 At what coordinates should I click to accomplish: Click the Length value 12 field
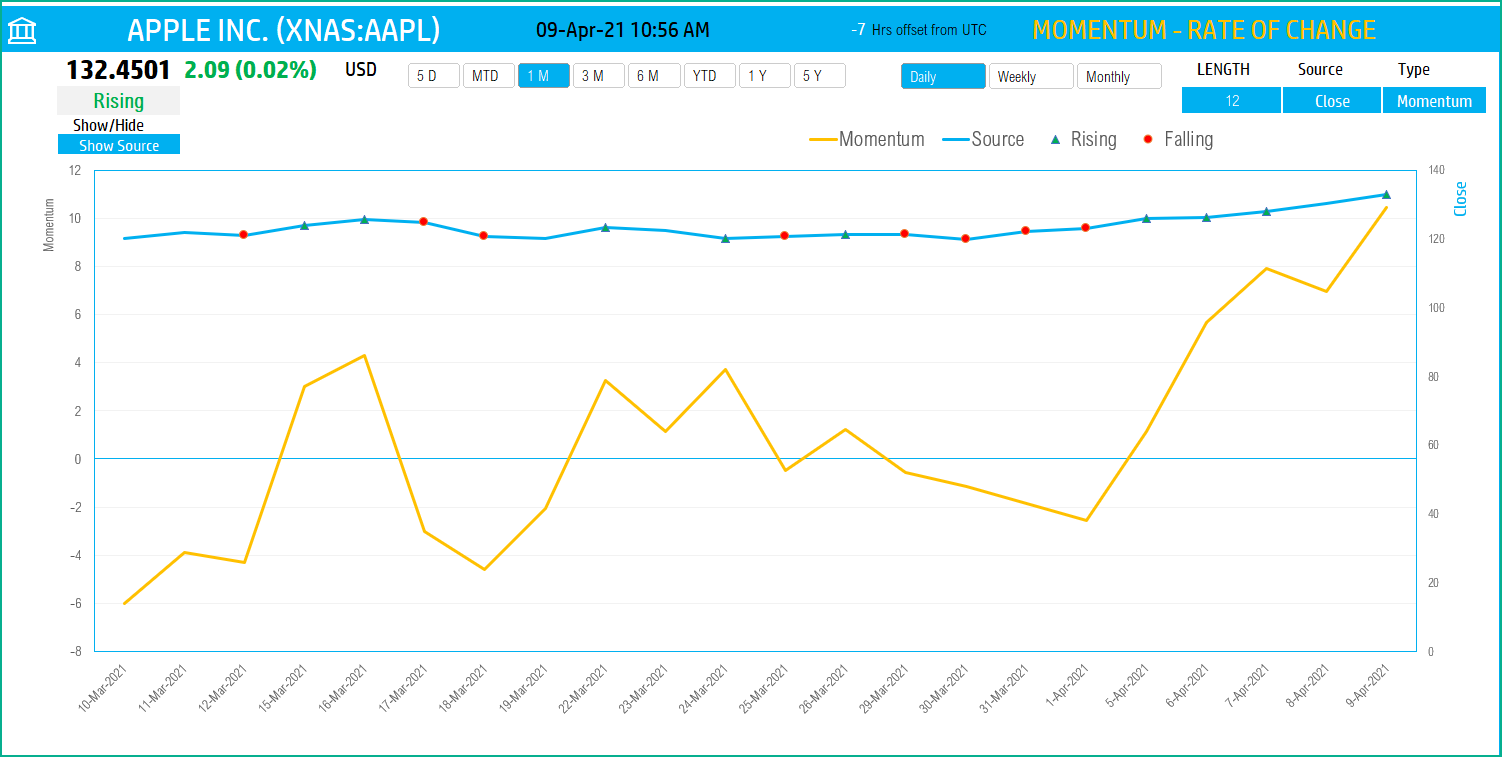tap(1231, 101)
